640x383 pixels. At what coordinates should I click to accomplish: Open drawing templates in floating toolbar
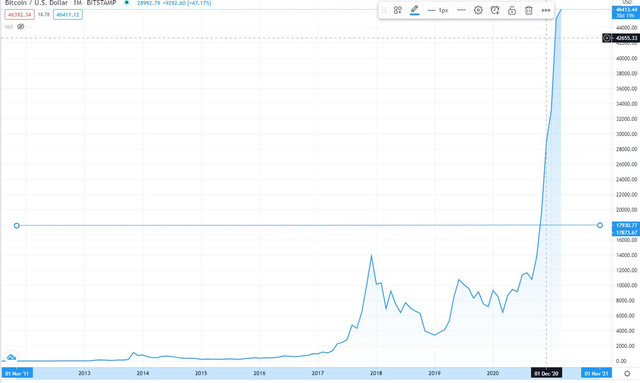click(398, 10)
